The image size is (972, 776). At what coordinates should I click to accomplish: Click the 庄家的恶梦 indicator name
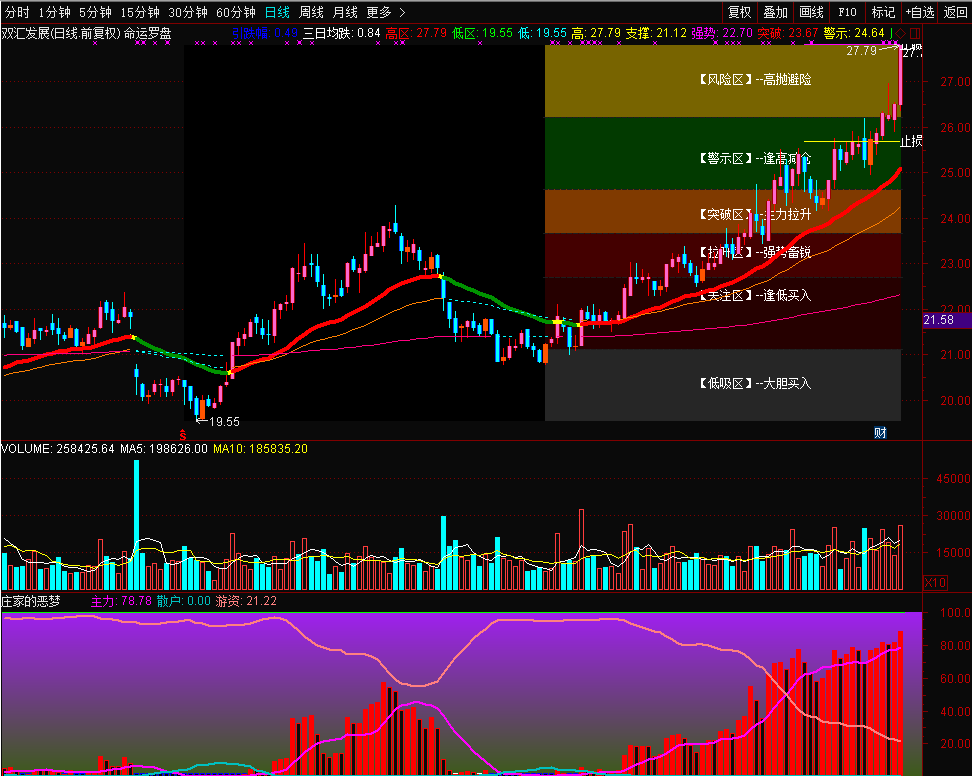31,601
